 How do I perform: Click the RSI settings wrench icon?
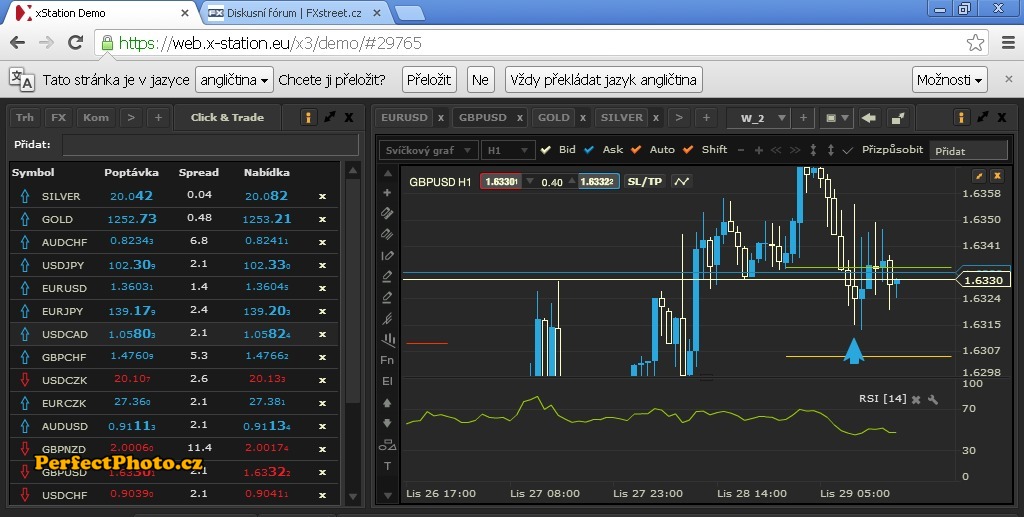coord(933,400)
